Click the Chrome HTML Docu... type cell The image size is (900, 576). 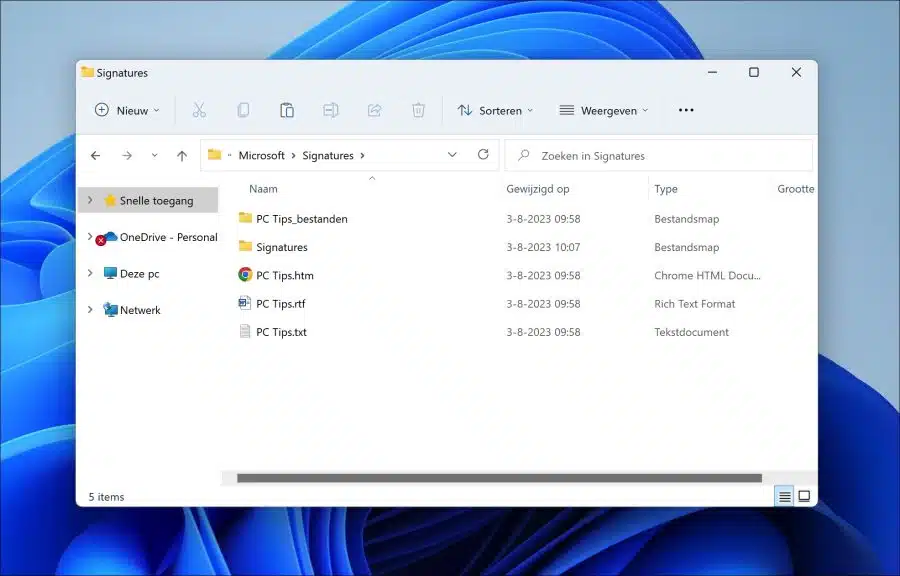pos(707,275)
